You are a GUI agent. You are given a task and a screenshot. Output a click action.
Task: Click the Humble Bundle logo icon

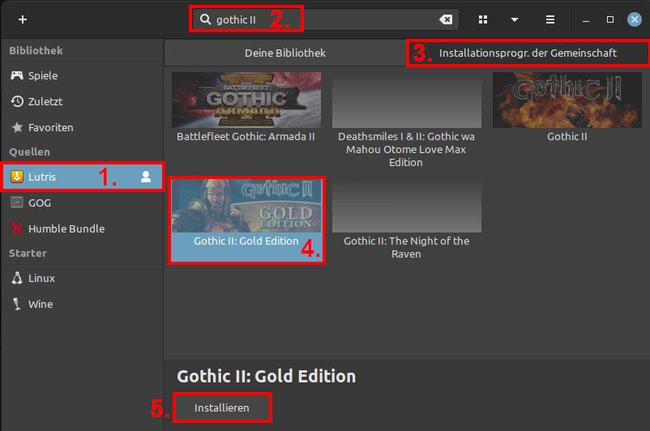pyautogui.click(x=17, y=228)
